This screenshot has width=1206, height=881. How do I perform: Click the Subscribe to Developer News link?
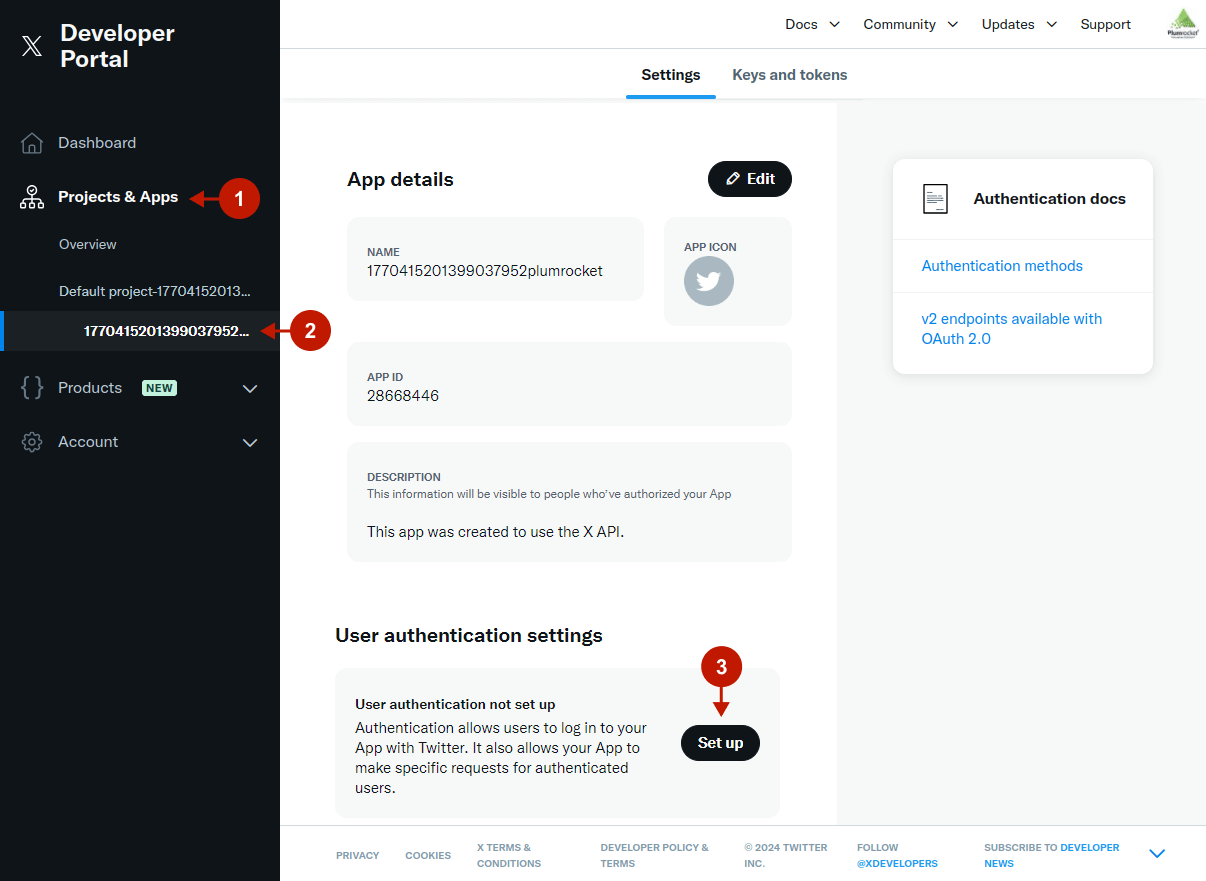(1052, 855)
